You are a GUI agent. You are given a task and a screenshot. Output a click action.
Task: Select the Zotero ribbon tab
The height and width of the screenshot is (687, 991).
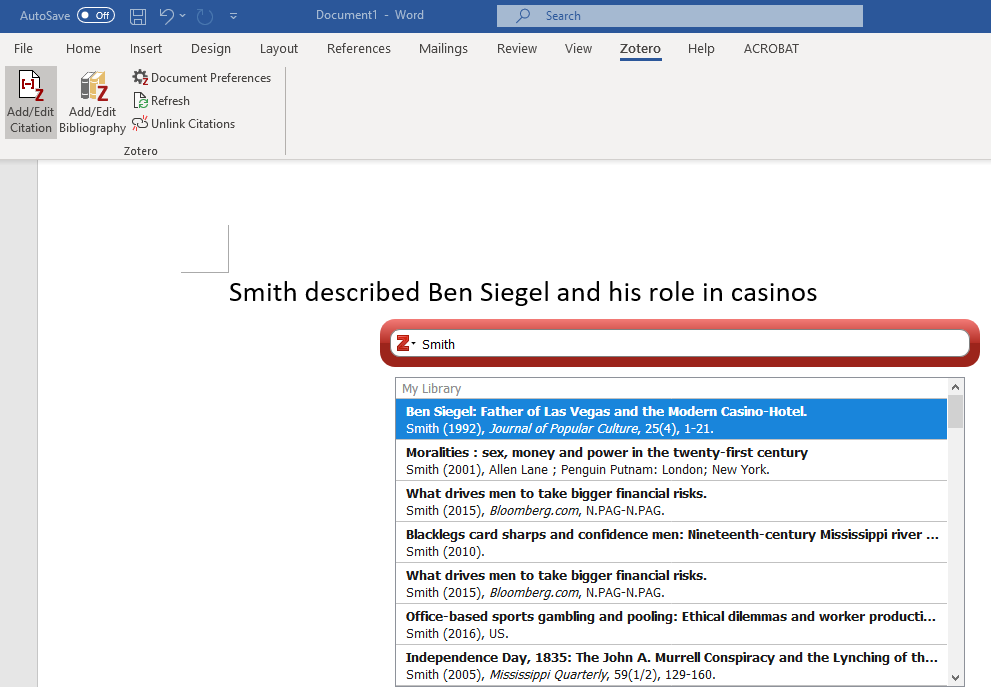point(640,49)
